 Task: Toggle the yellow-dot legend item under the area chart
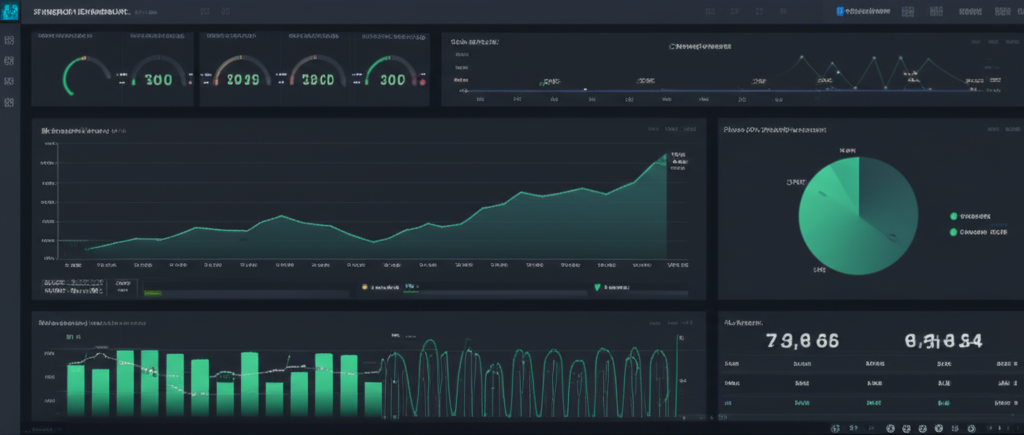coord(364,287)
